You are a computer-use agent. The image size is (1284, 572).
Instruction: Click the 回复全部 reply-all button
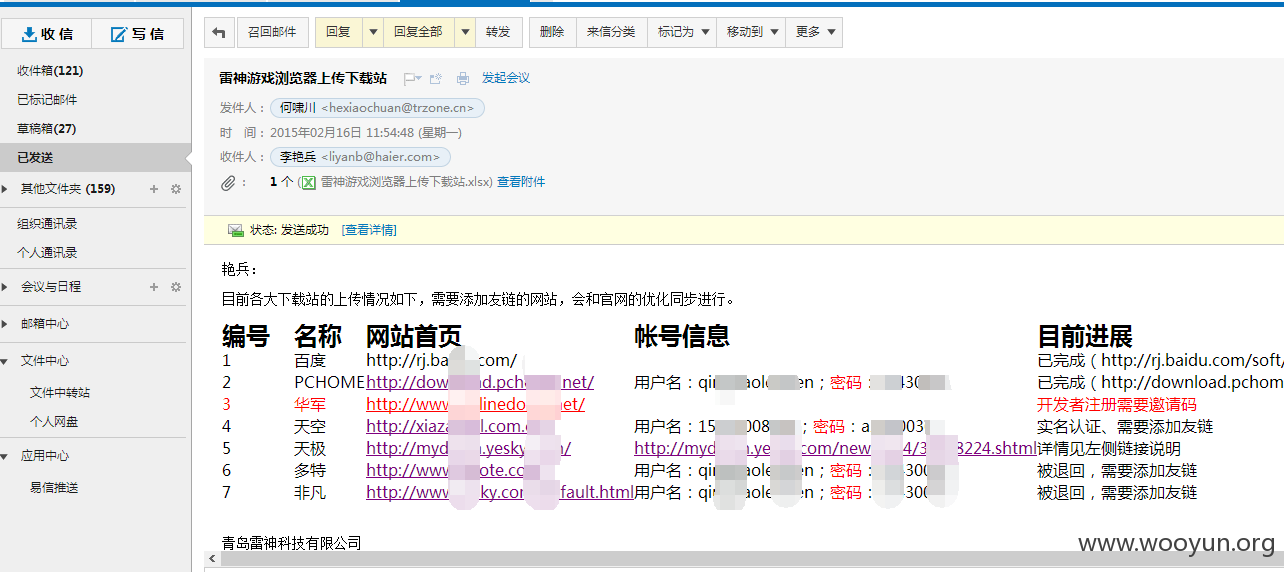[418, 32]
